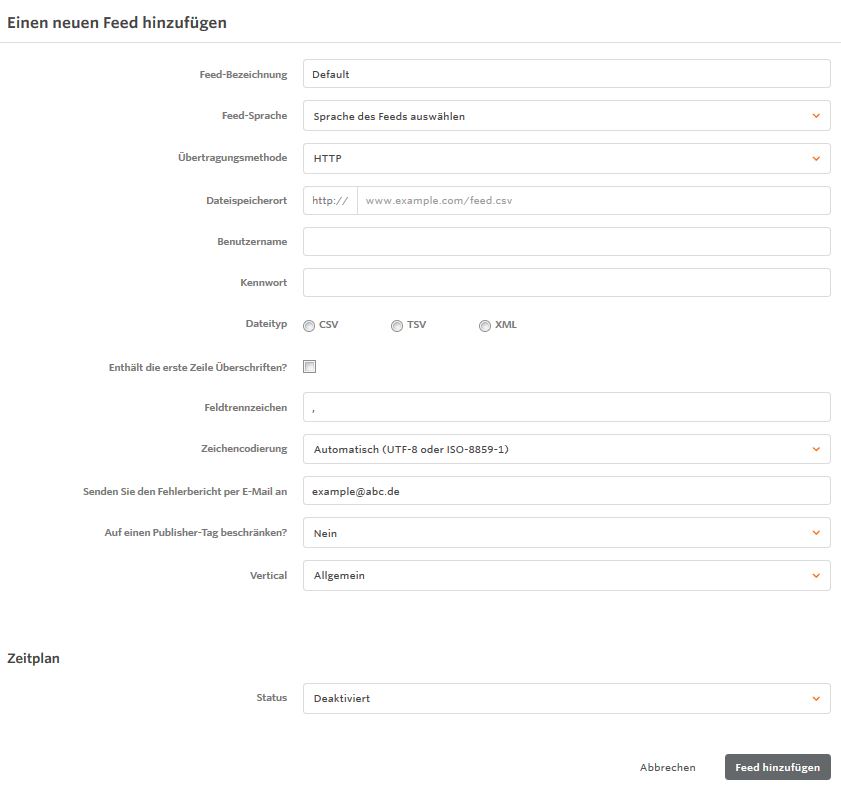
Task: Select the Benutzername input field
Action: [567, 241]
